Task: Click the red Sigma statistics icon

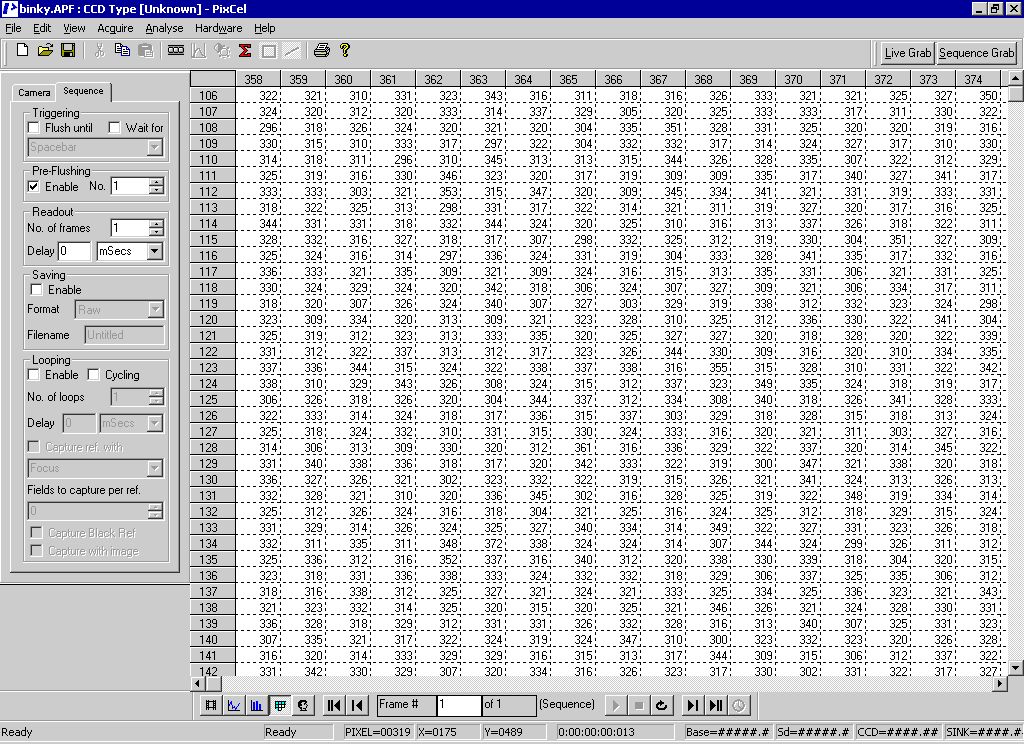Action: 244,50
